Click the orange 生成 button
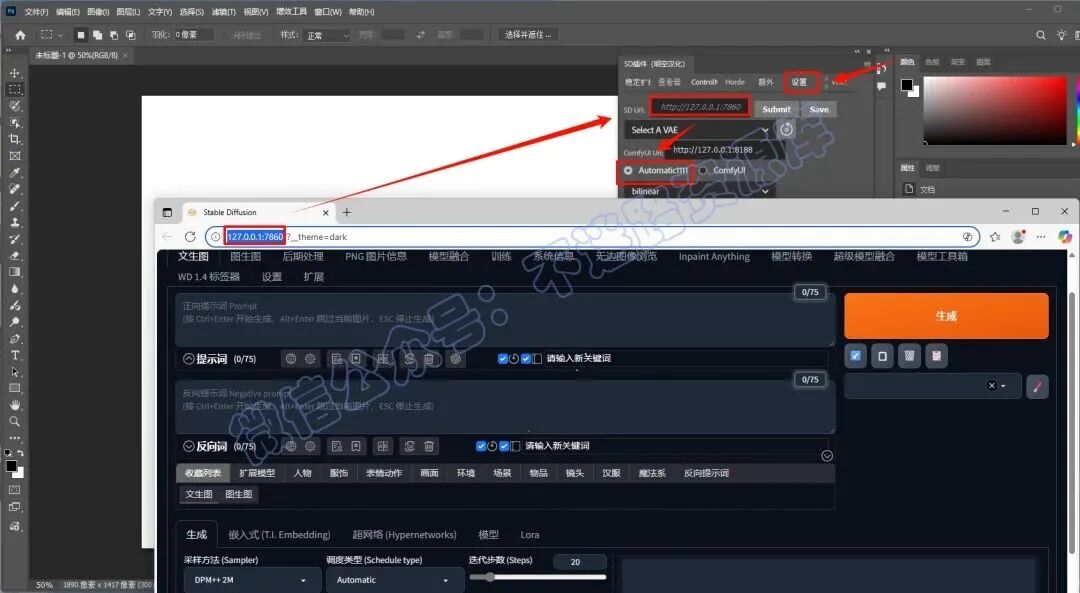1080x593 pixels. point(946,315)
